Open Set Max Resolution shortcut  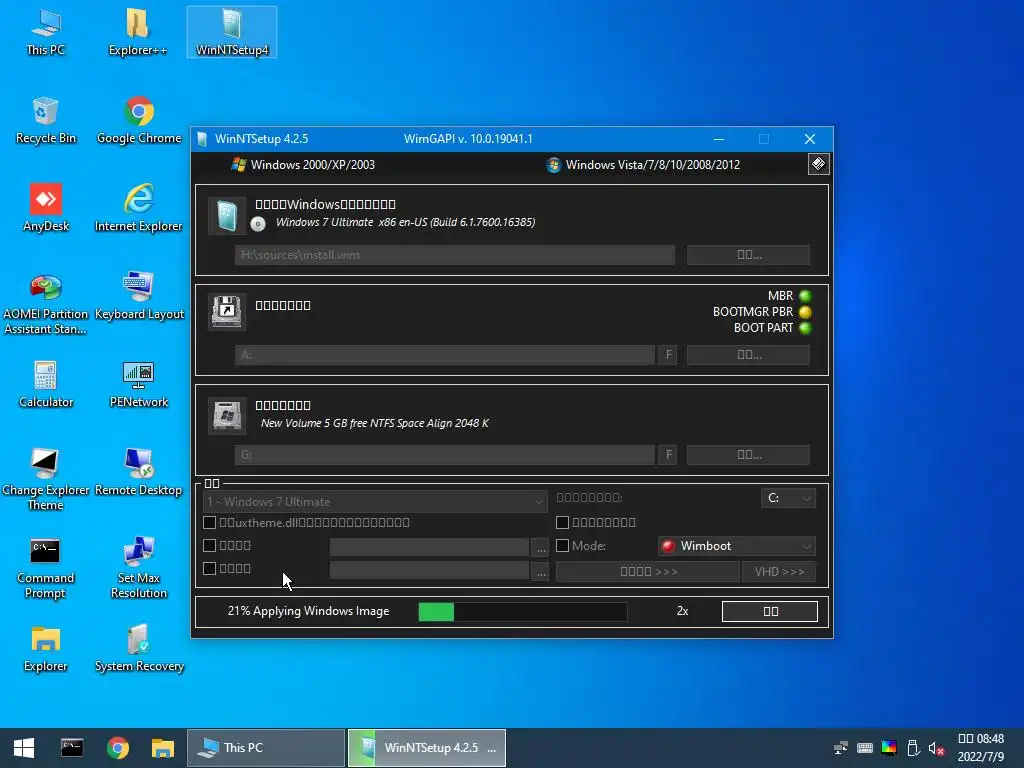tap(138, 568)
